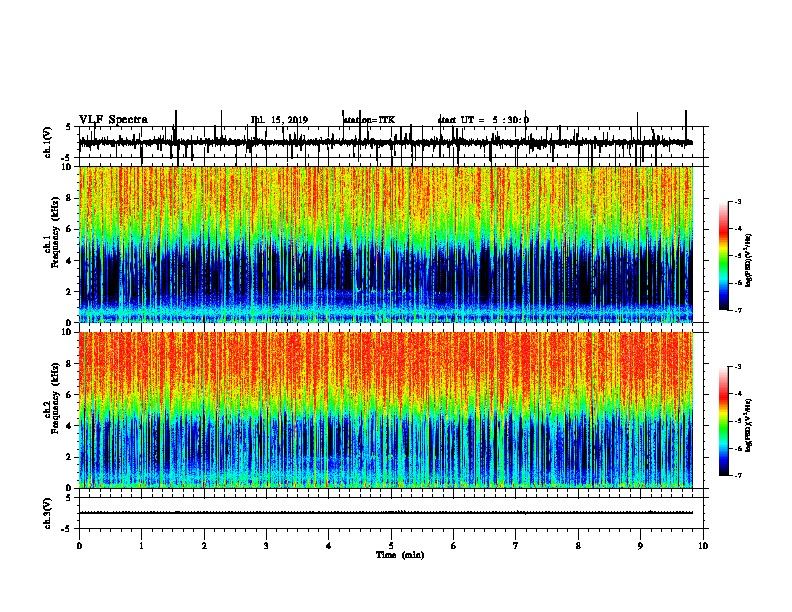The height and width of the screenshot is (612, 792).
Task: Click the 7 minute tick label on time axis
Action: coord(515,546)
